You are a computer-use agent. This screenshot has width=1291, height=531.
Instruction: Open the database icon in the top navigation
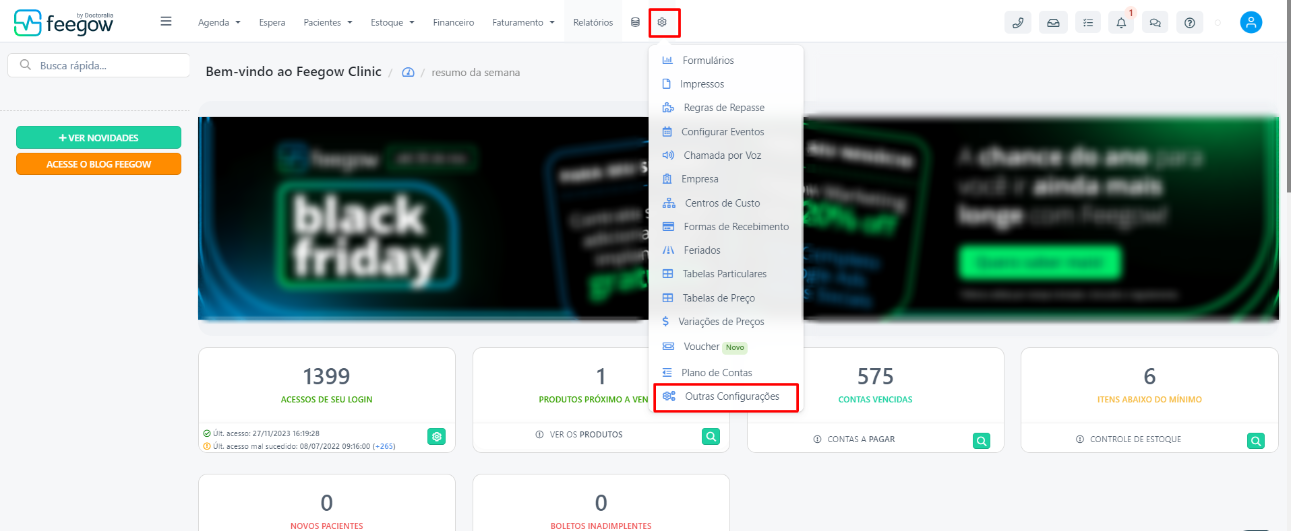point(635,22)
